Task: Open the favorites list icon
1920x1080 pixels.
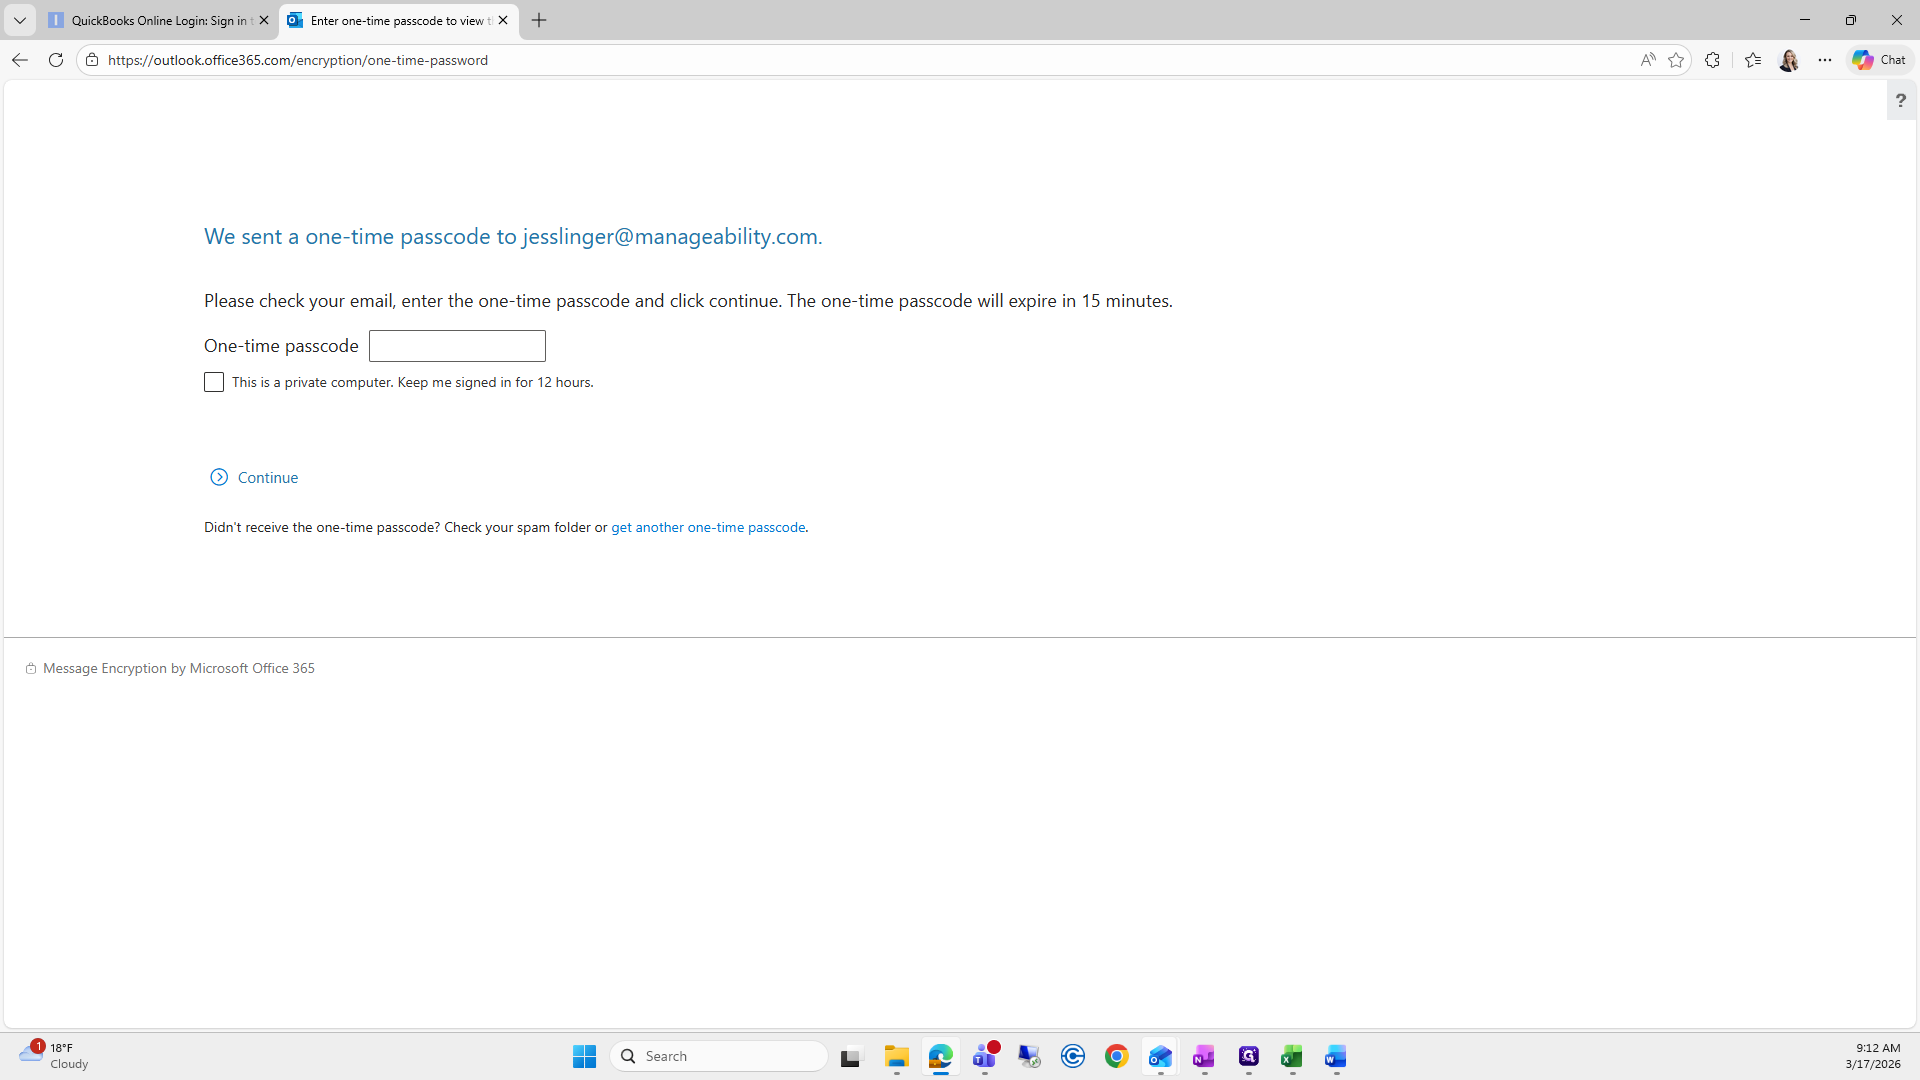Action: tap(1753, 60)
